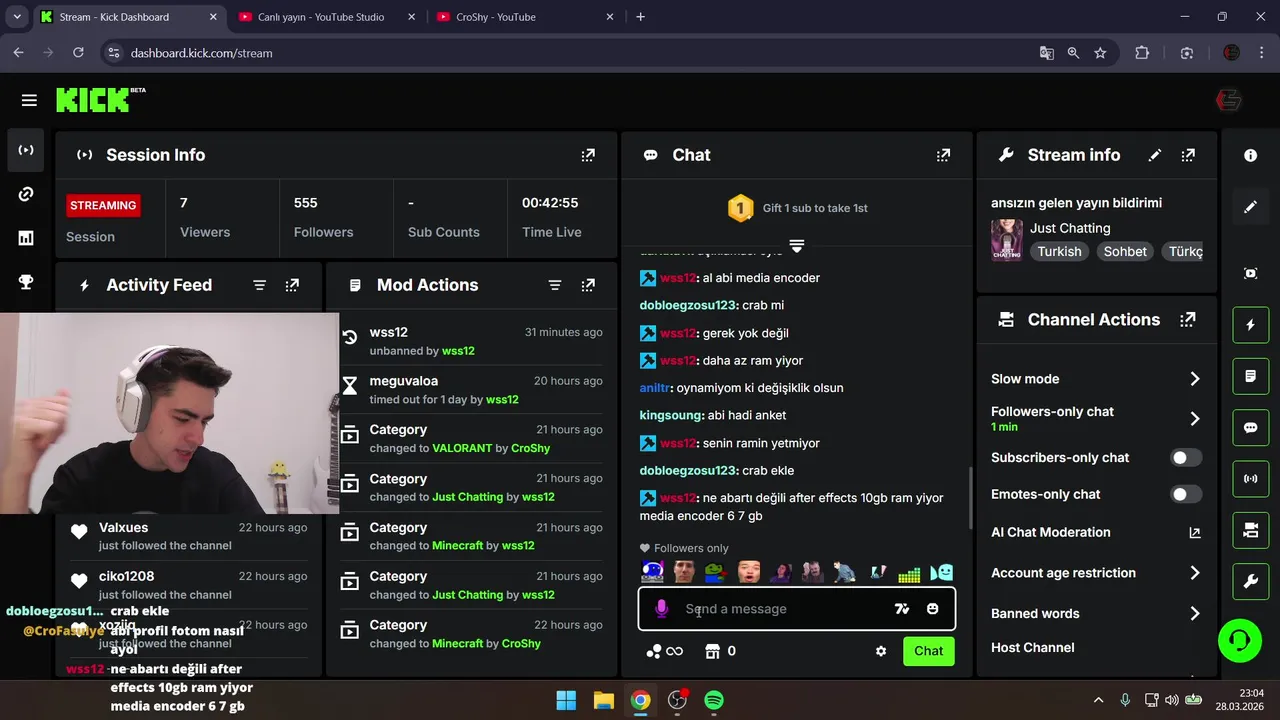Click the Turkish tag in Stream info

coord(1059,252)
